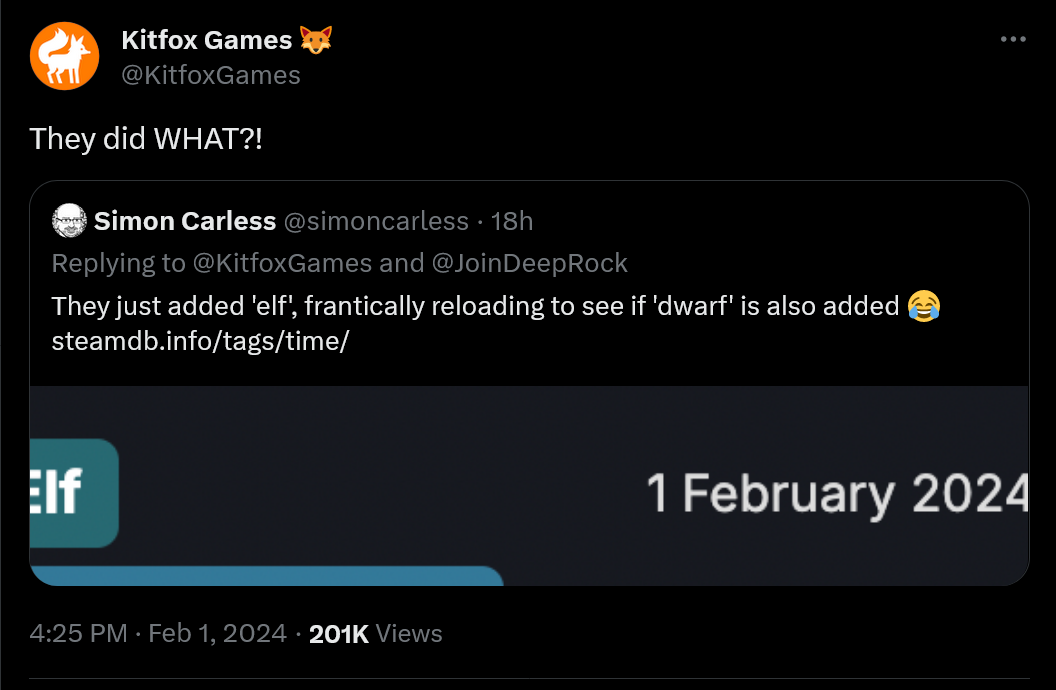
Task: Select the quoted Simon Carless tweet
Action: click(x=528, y=300)
